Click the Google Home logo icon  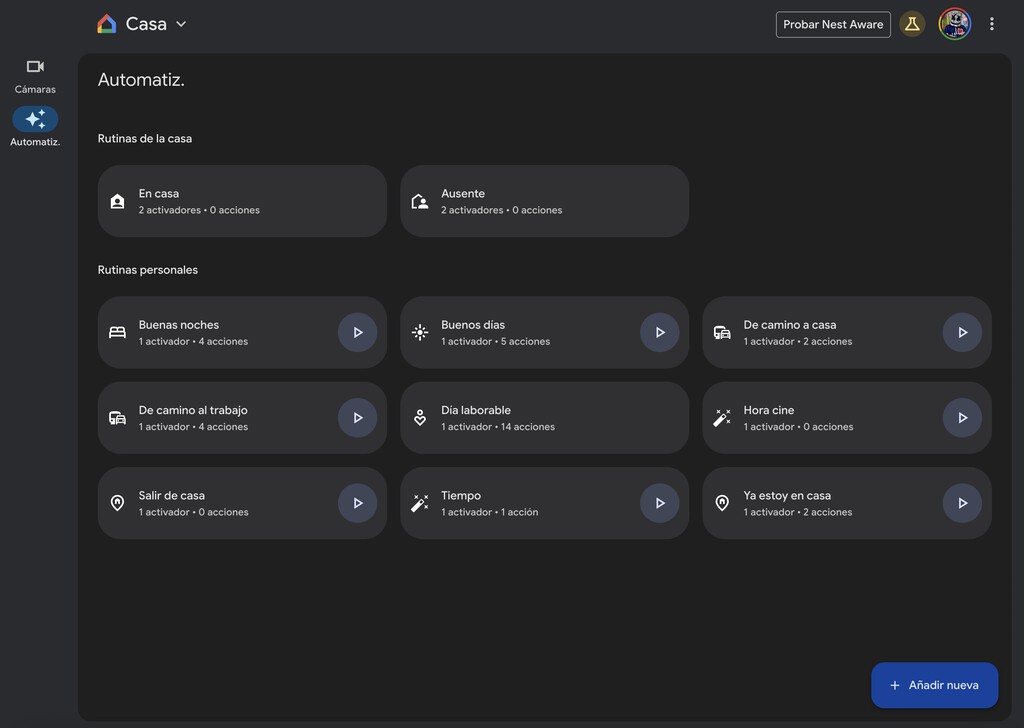(x=107, y=24)
